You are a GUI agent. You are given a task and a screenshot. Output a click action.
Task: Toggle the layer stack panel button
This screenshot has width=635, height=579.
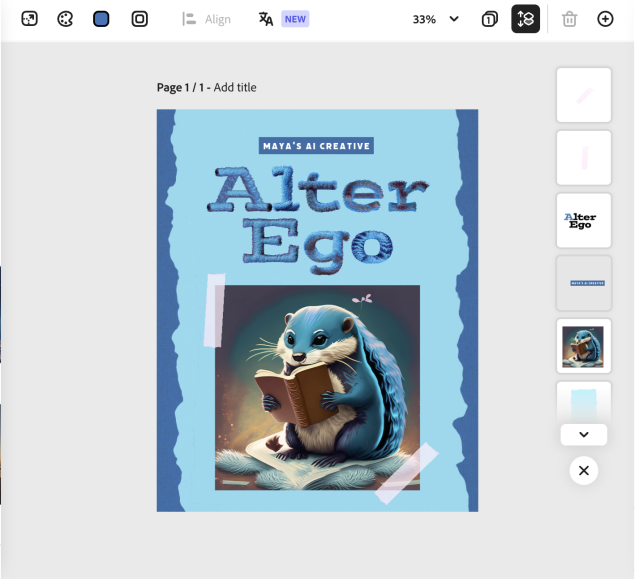pyautogui.click(x=526, y=19)
